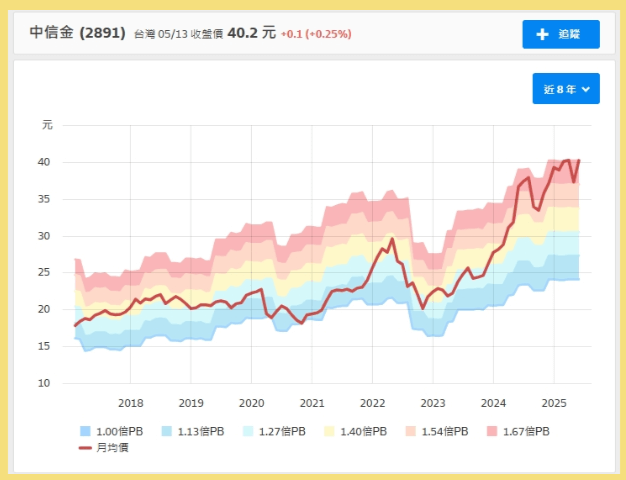Screen dimensions: 626x480
Task: Click the 1.27倍PB light cyan swatch
Action: [x=248, y=431]
